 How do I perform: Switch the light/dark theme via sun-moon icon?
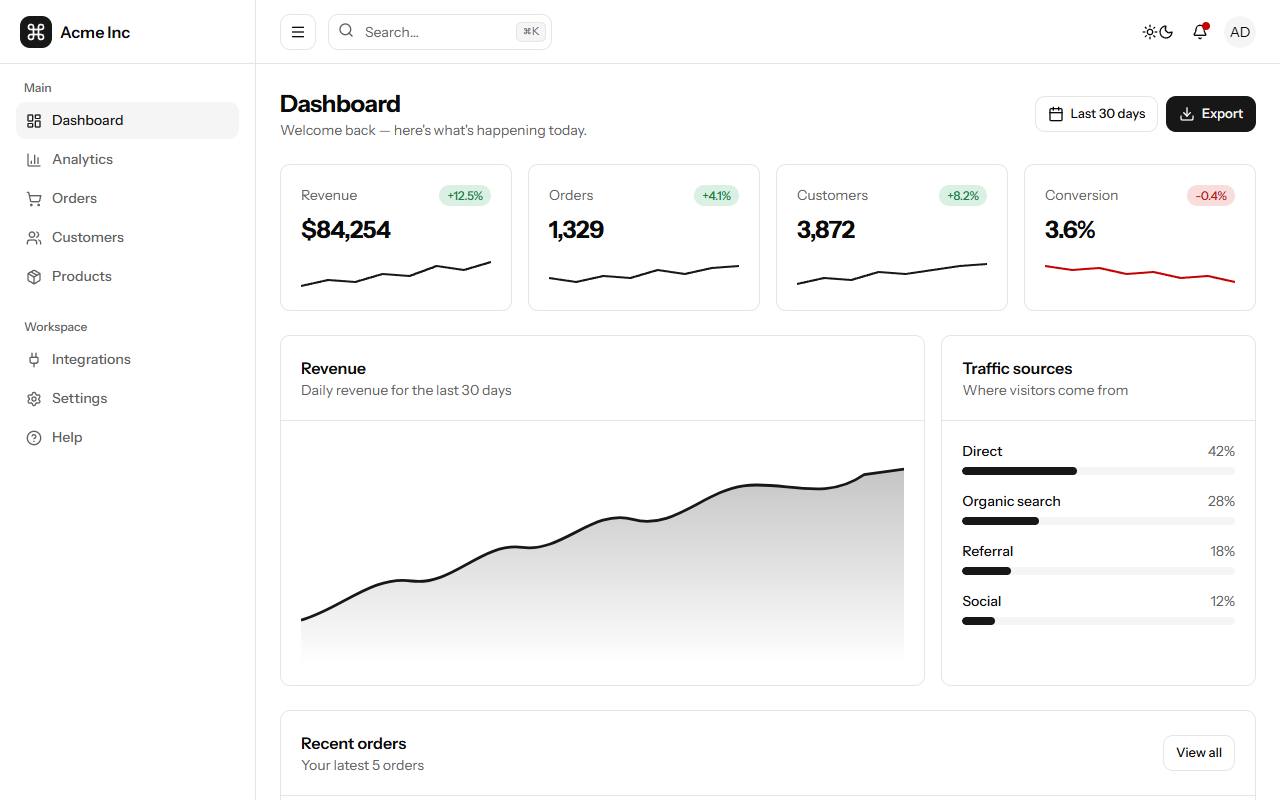click(1158, 32)
